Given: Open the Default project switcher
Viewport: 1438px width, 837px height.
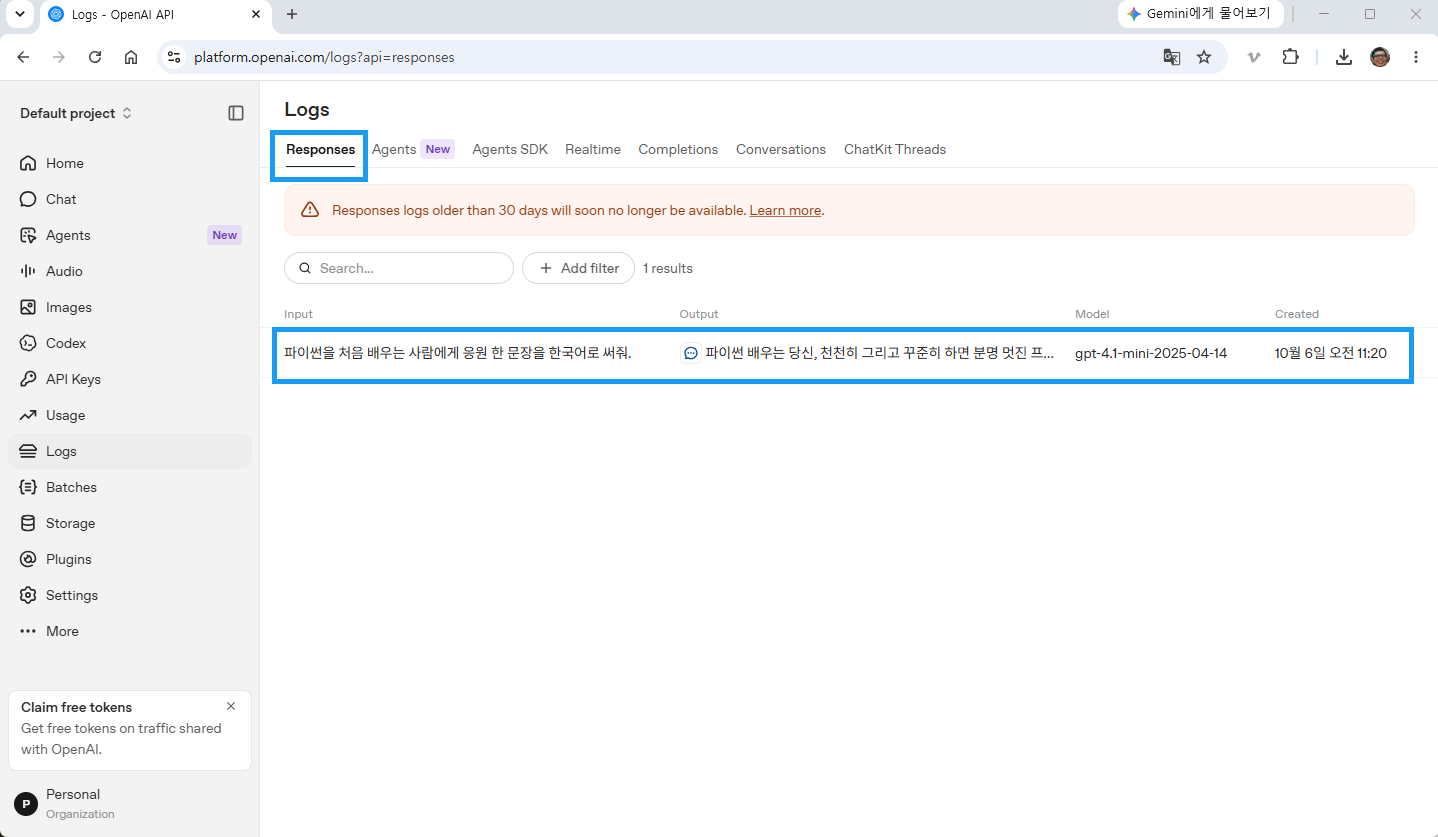Looking at the screenshot, I should point(76,113).
